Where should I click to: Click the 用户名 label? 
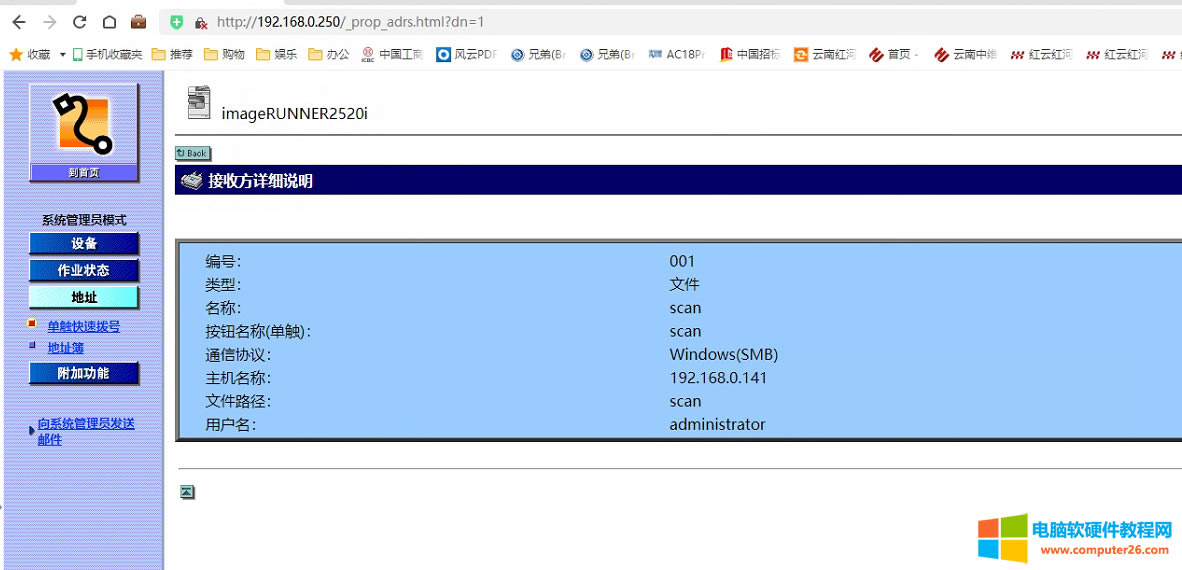[231, 424]
